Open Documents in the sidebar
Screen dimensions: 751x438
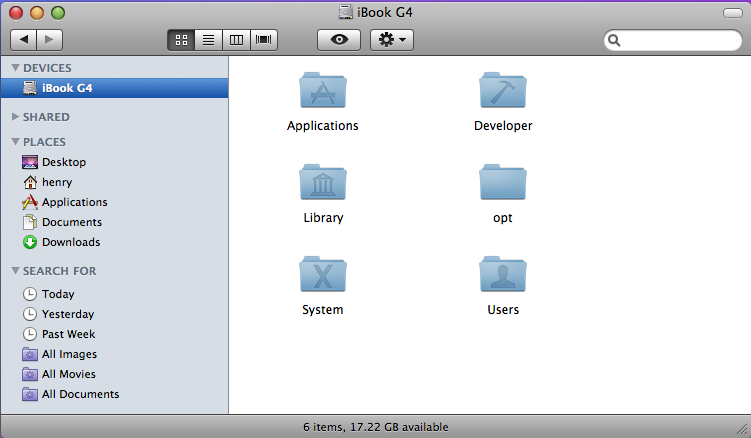(114, 222)
